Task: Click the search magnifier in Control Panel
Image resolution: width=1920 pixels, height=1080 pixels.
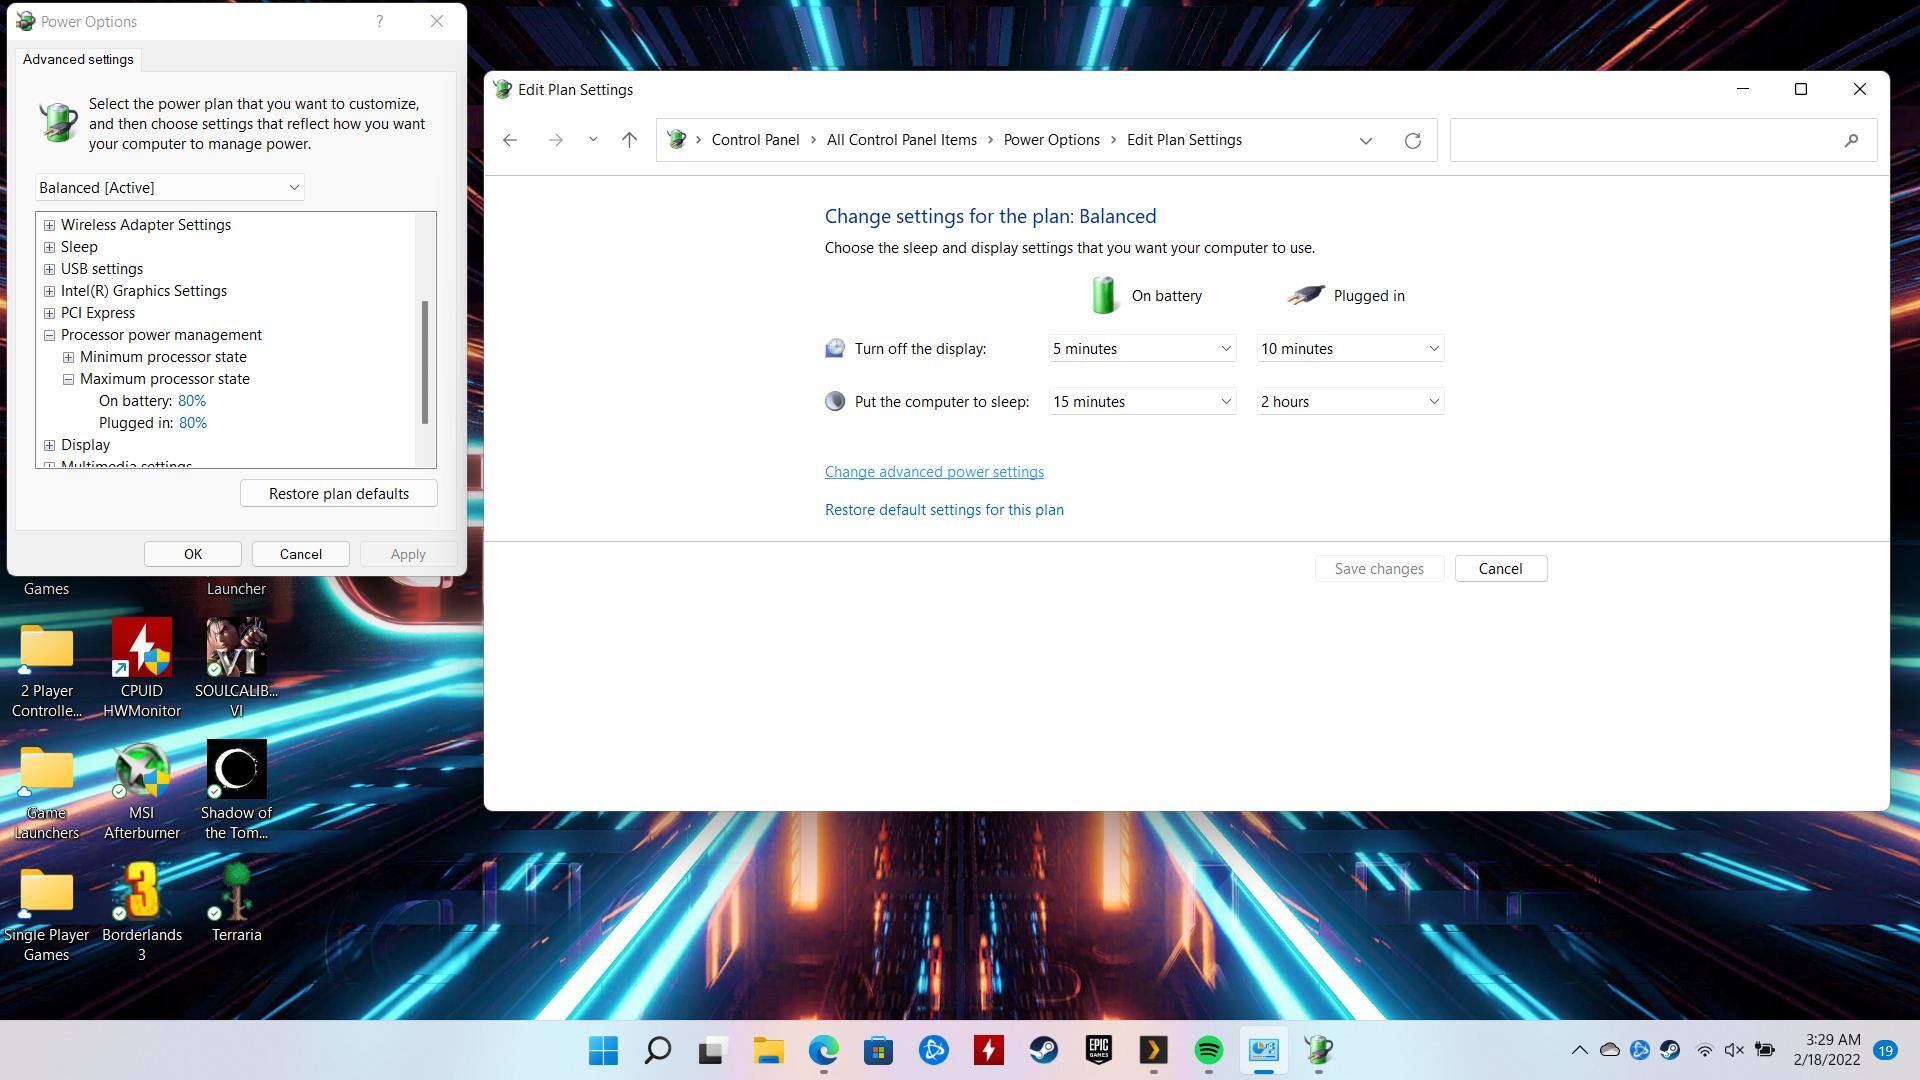Action: click(1851, 141)
